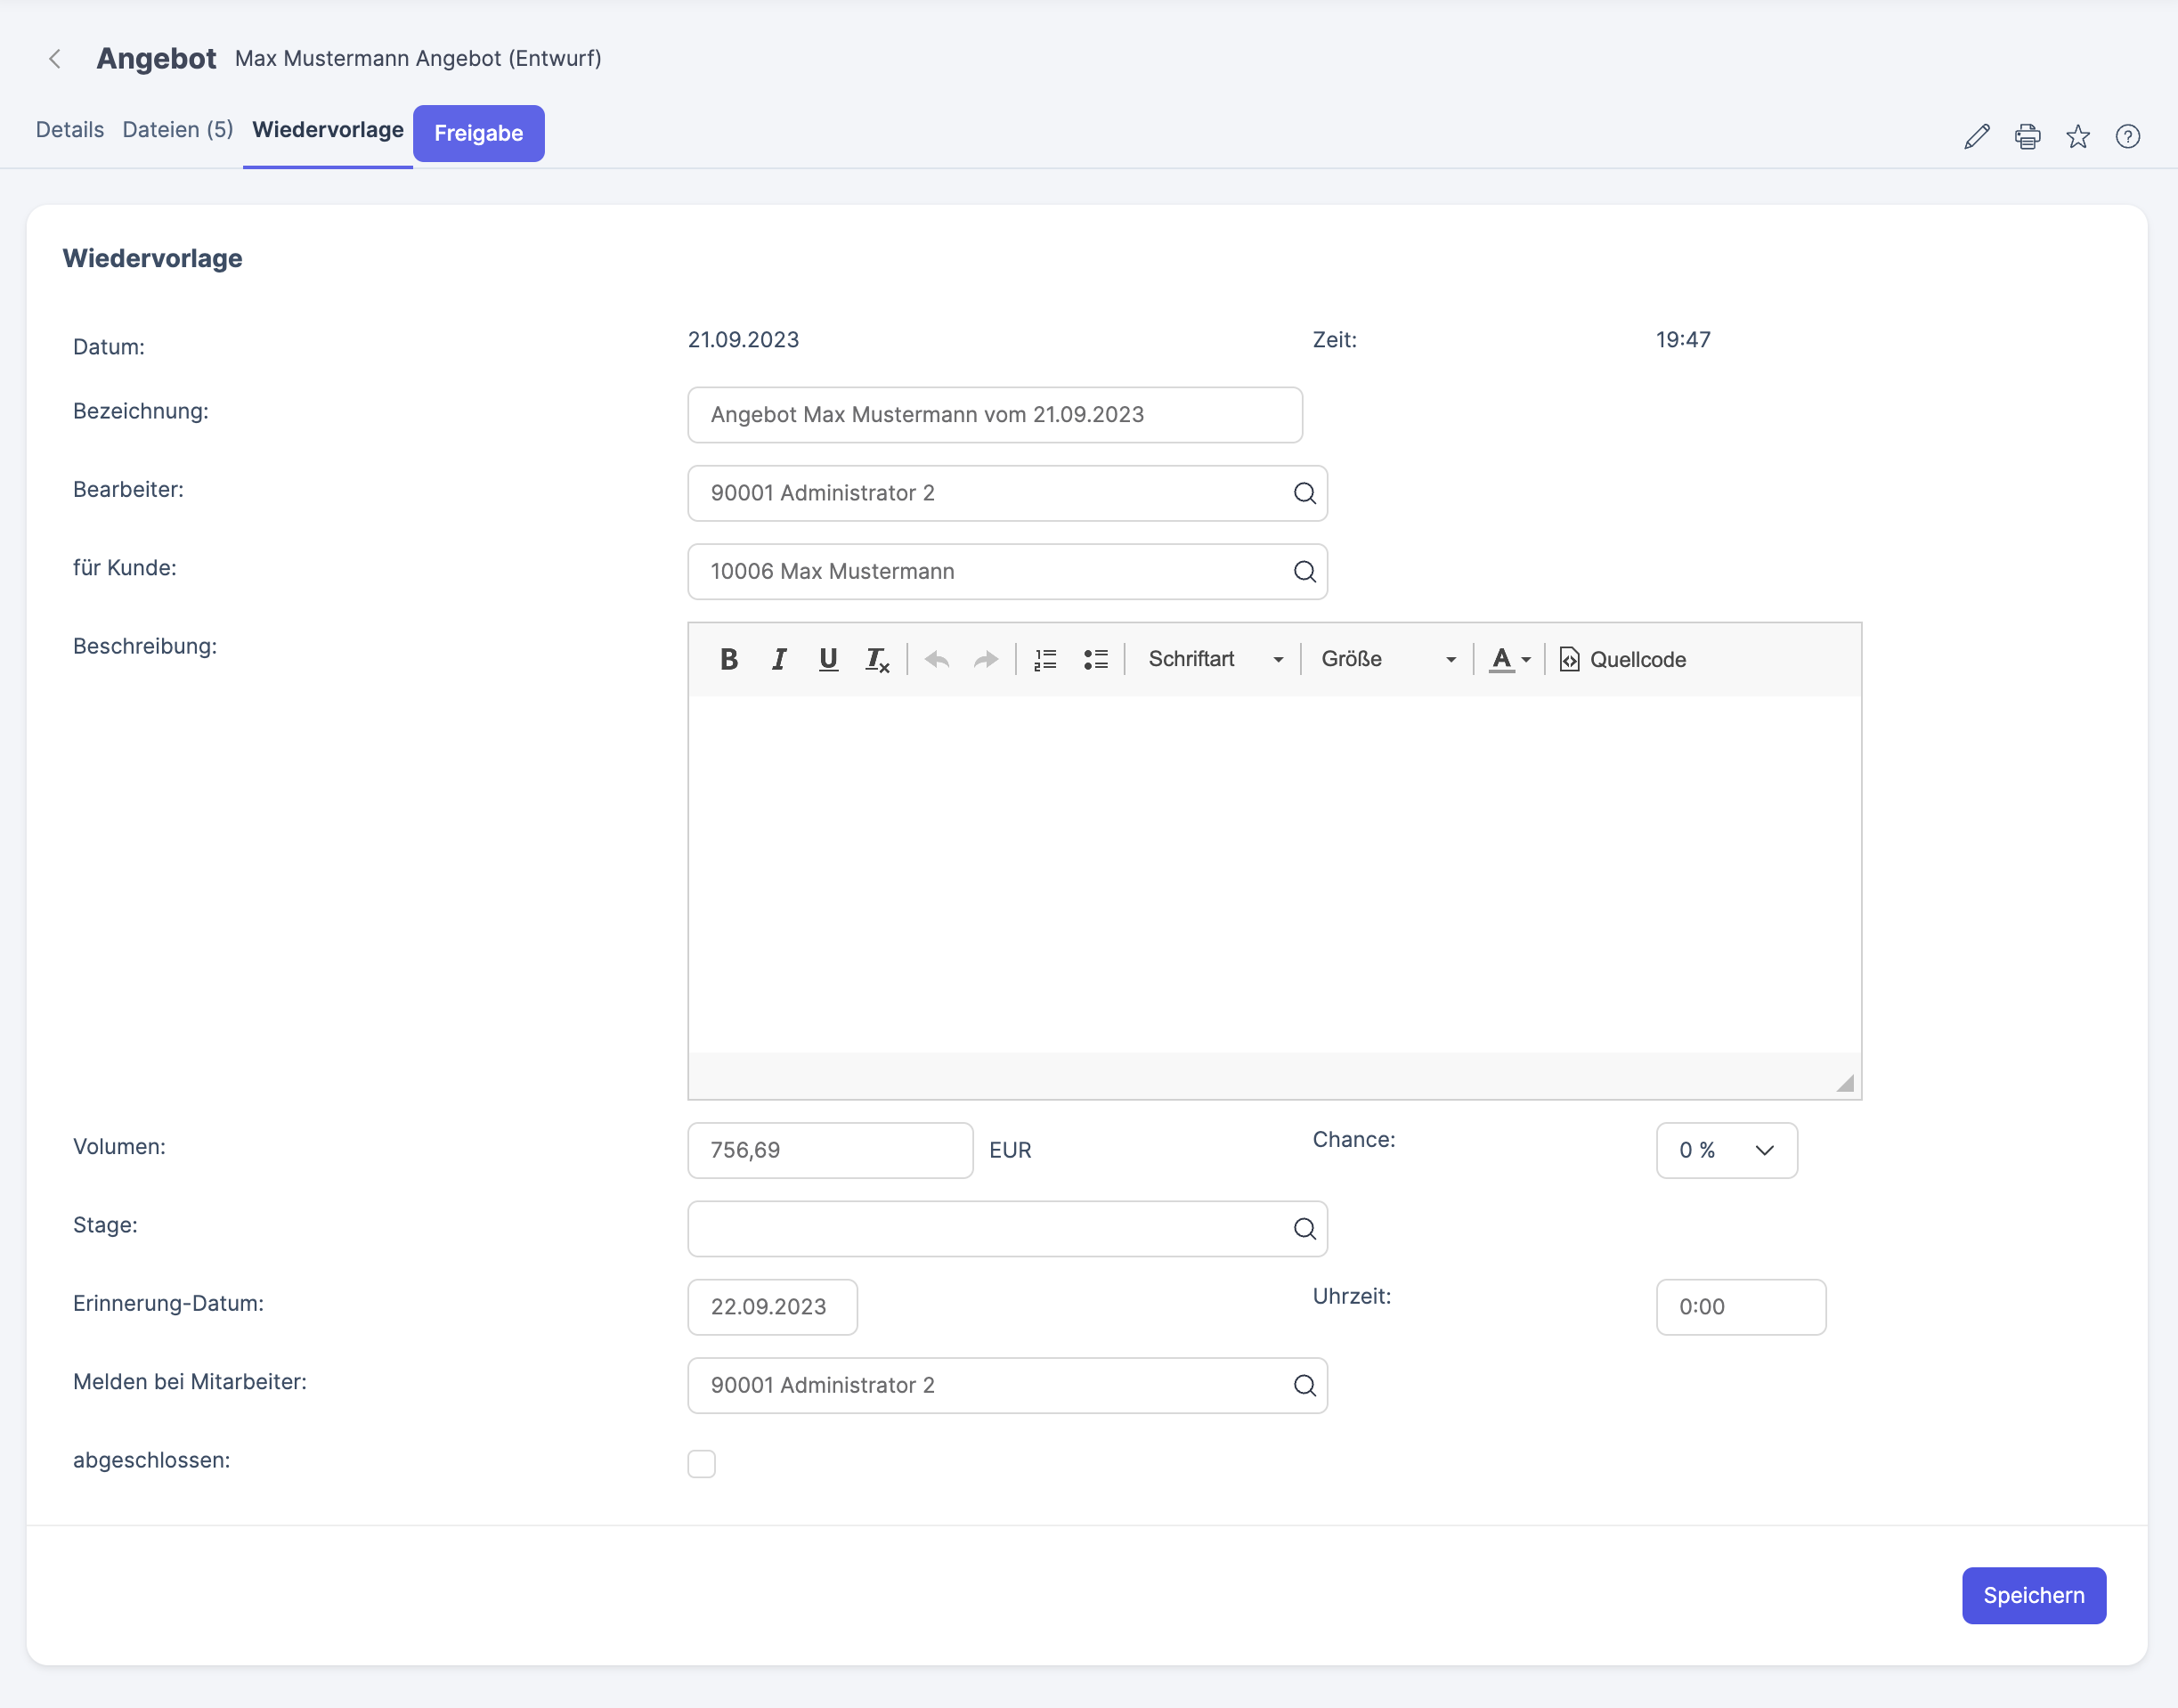
Task: Open help via question mark icon
Action: (x=2128, y=136)
